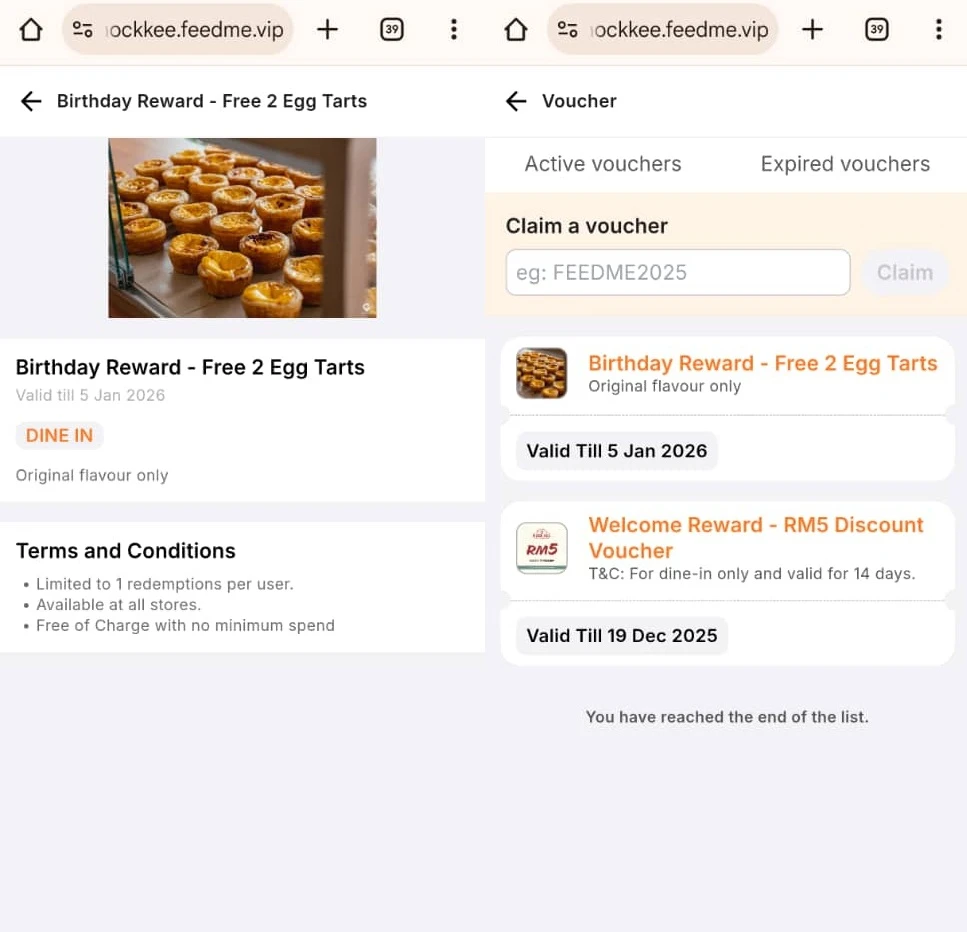This screenshot has width=967, height=932.
Task: Tap the egg tarts voucher thumbnail
Action: click(x=542, y=373)
